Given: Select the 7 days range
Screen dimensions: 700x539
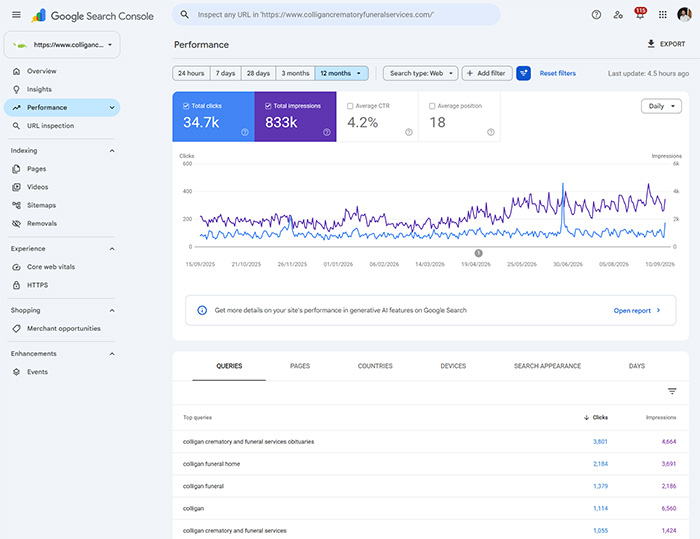Looking at the screenshot, I should (x=225, y=73).
